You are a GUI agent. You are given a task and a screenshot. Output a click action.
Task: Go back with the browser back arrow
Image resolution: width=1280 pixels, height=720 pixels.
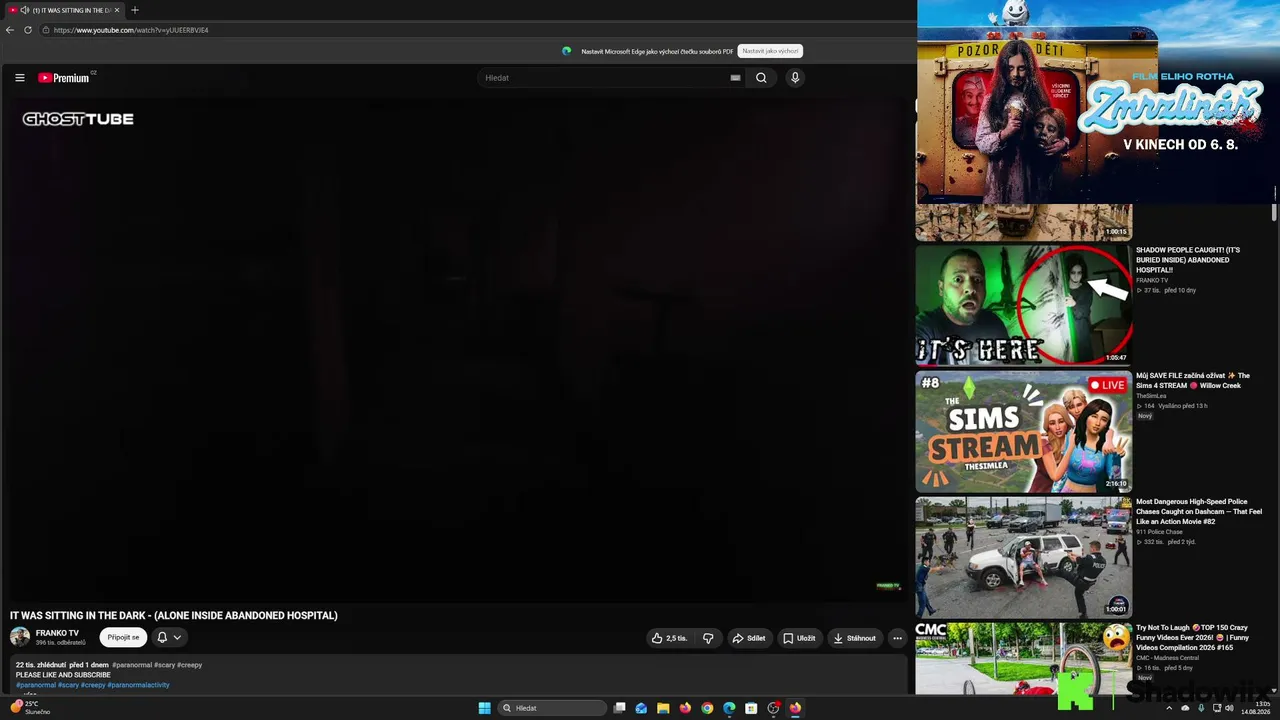click(x=10, y=30)
